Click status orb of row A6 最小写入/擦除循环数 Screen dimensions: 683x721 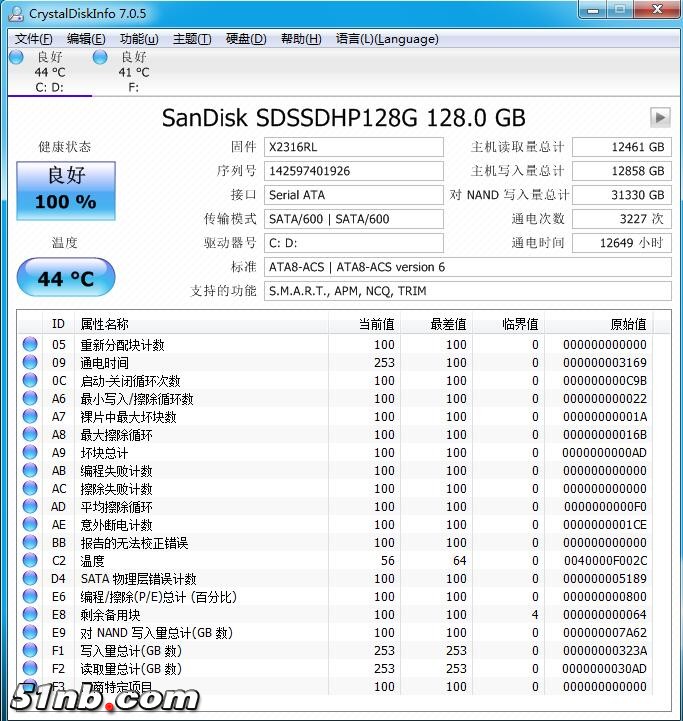[x=30, y=398]
